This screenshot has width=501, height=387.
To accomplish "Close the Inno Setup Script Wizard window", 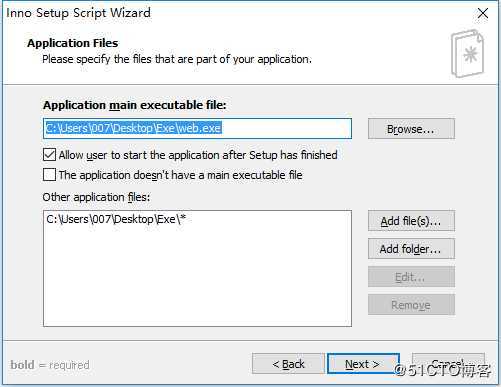I will tap(483, 14).
